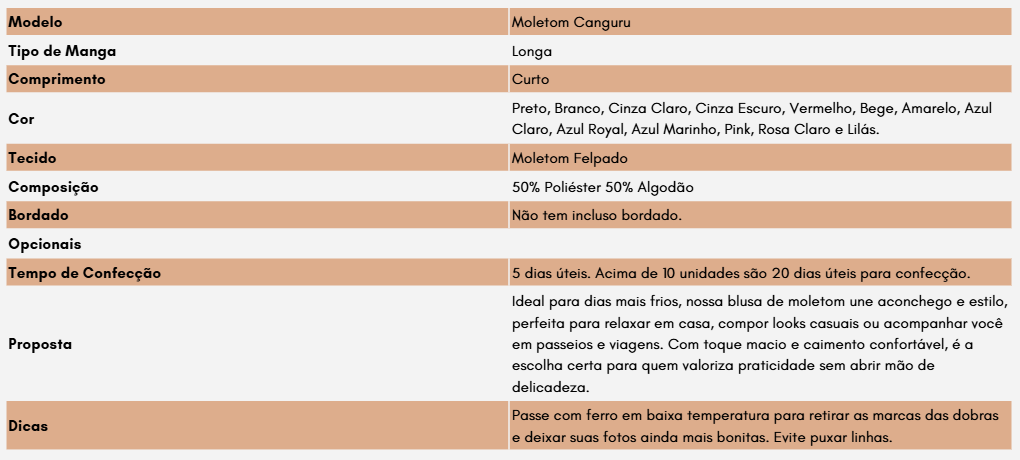This screenshot has height=460, width=1020.
Task: Select the Curto value cell
Action: coord(760,79)
